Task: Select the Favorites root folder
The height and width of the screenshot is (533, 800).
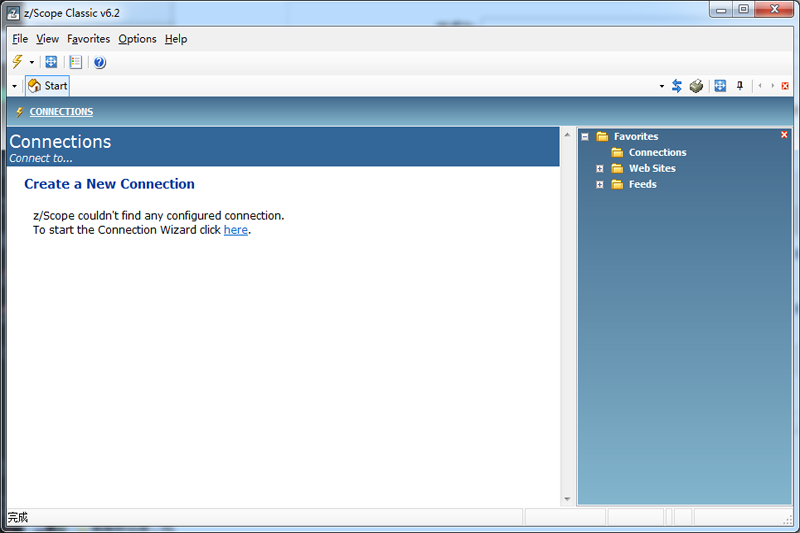Action: pos(636,136)
